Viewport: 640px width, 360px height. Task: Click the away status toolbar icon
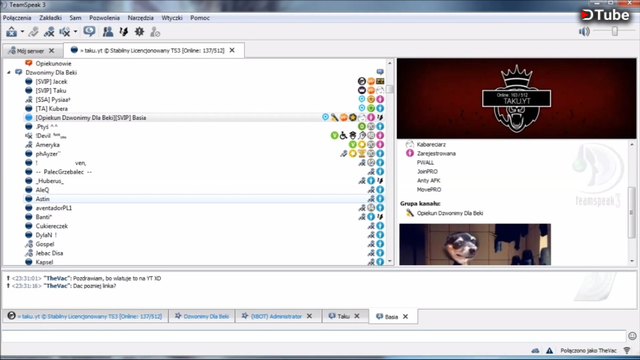pyautogui.click(x=11, y=32)
